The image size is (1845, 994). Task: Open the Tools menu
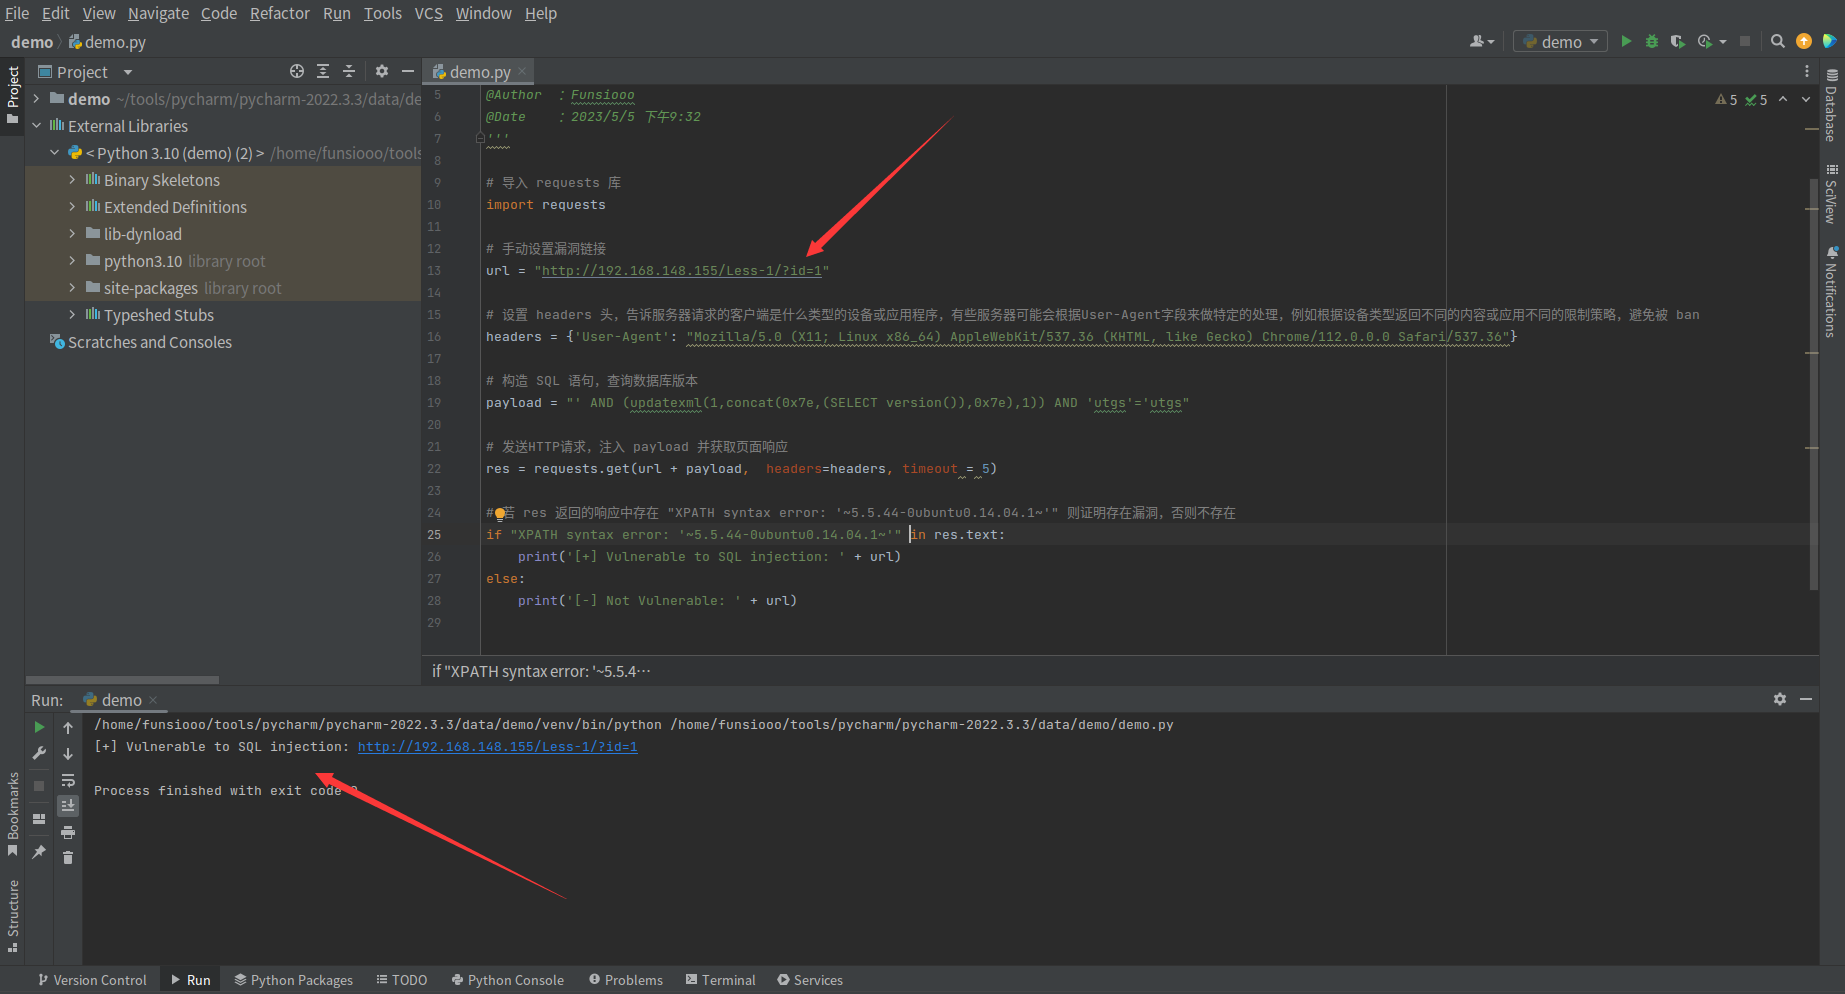tap(383, 13)
